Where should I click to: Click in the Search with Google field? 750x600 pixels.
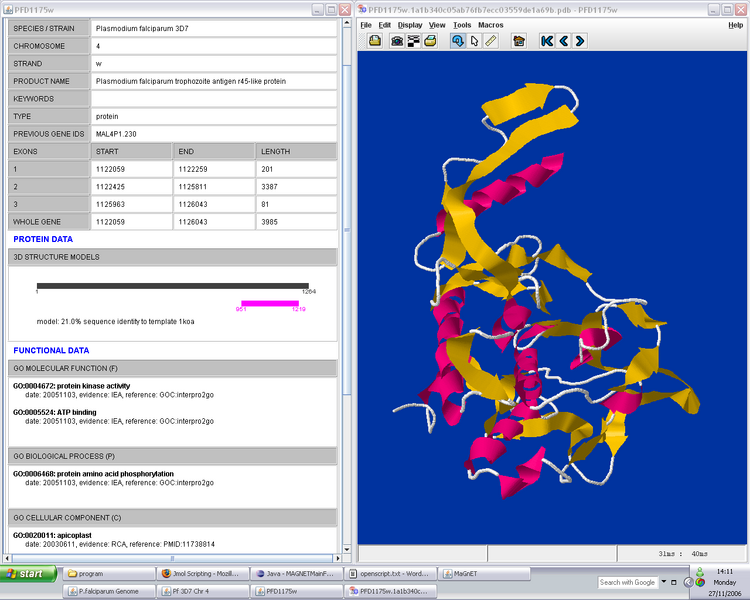tap(627, 582)
